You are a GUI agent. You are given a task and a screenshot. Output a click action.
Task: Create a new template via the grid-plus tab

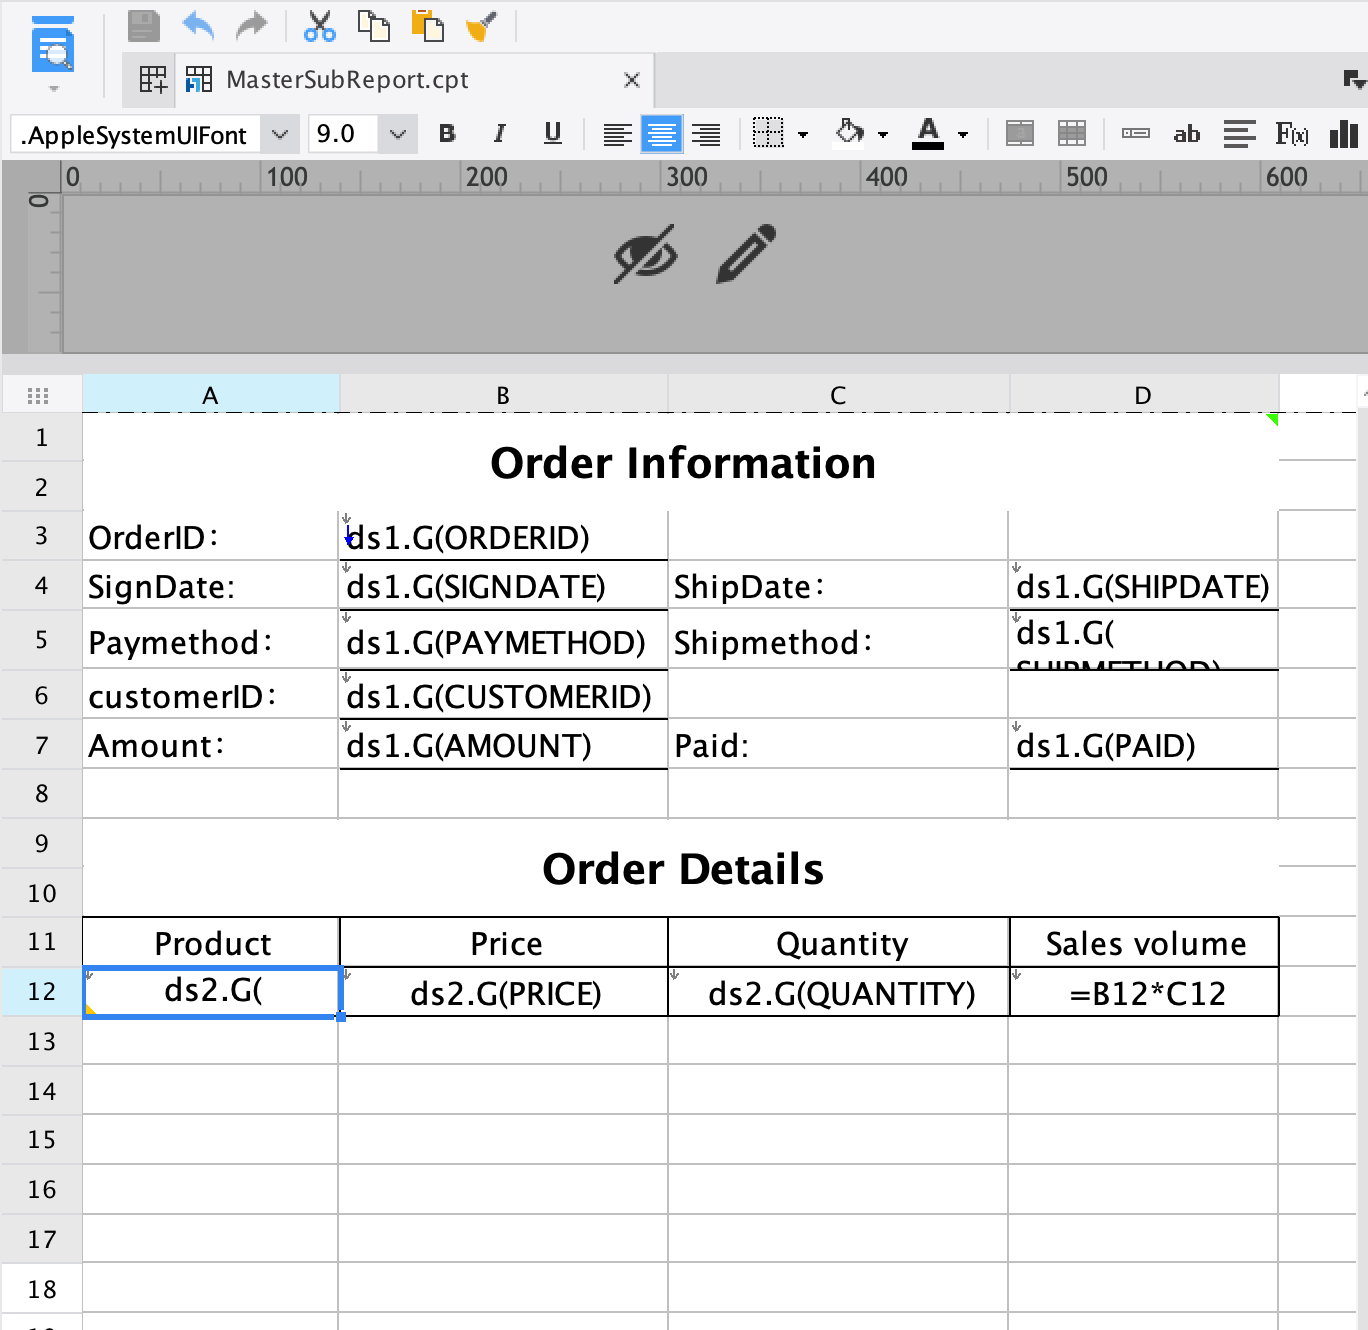tap(151, 79)
